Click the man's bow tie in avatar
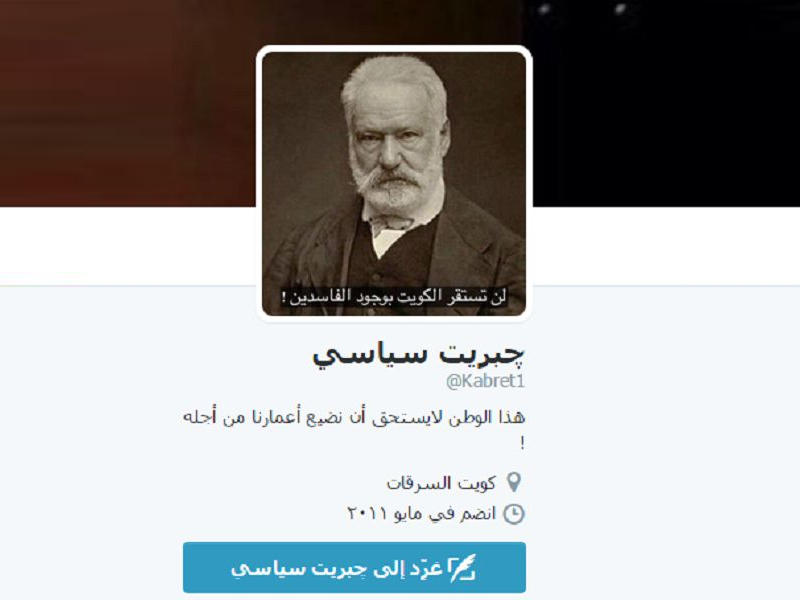 coord(393,225)
